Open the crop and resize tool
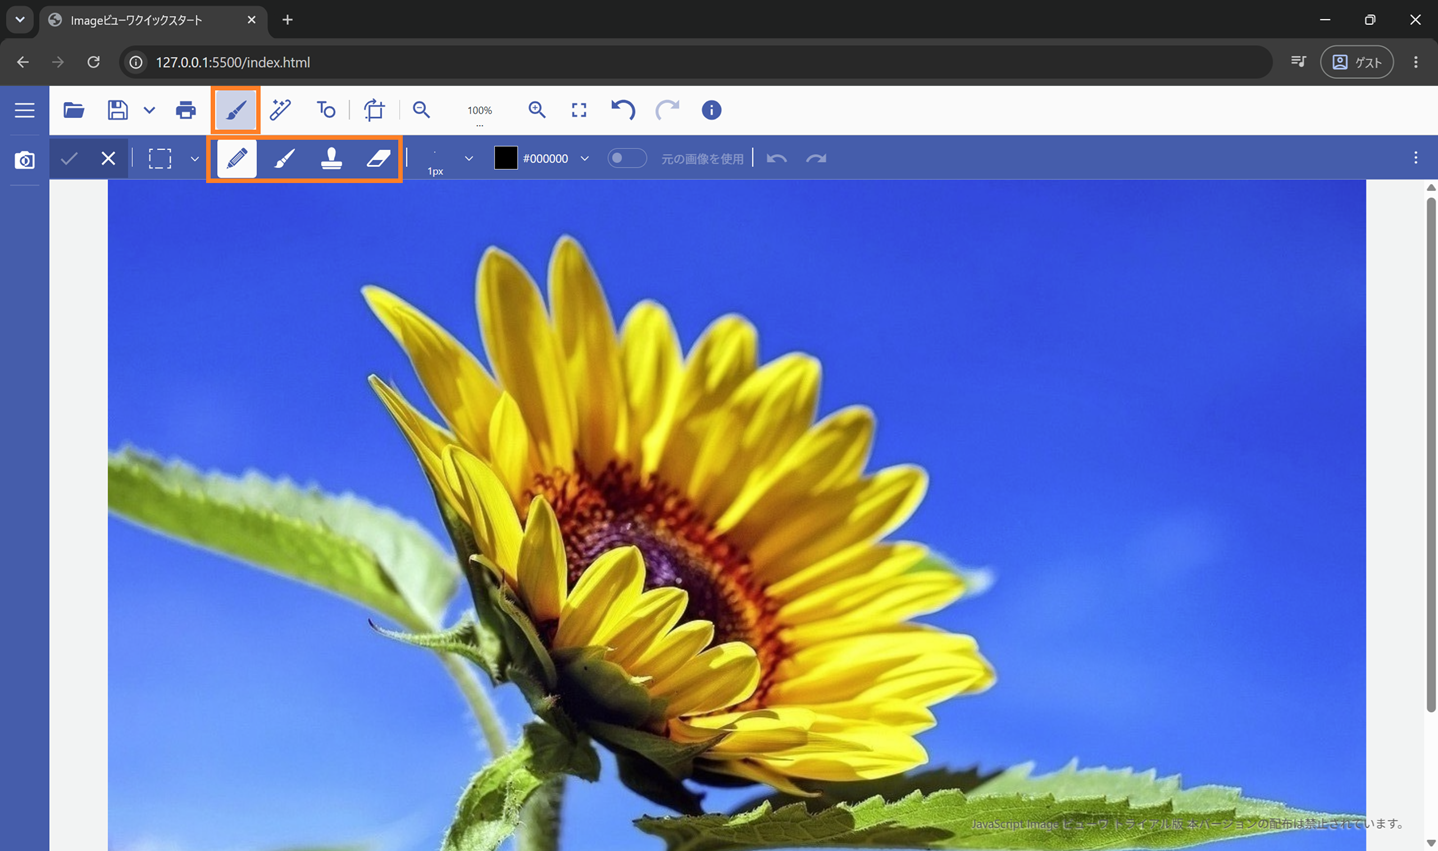This screenshot has height=851, width=1438. (x=374, y=110)
